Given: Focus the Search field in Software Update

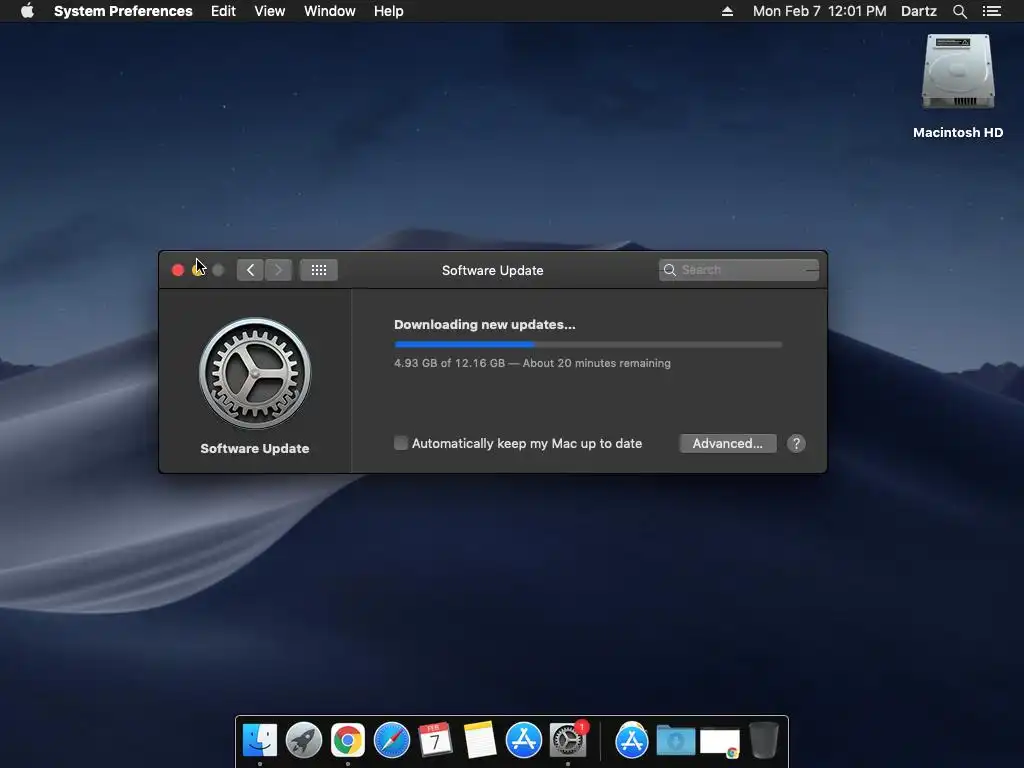Looking at the screenshot, I should click(x=739, y=270).
